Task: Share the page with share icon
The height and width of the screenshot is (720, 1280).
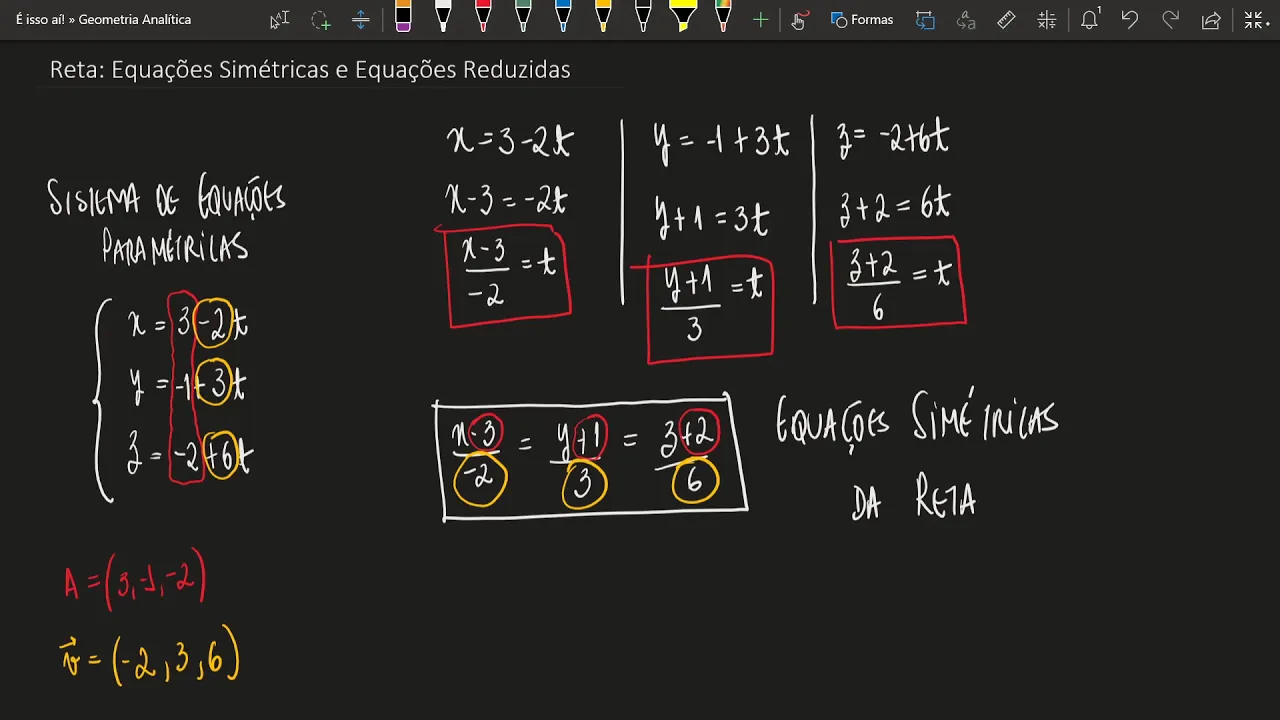Action: click(1211, 19)
